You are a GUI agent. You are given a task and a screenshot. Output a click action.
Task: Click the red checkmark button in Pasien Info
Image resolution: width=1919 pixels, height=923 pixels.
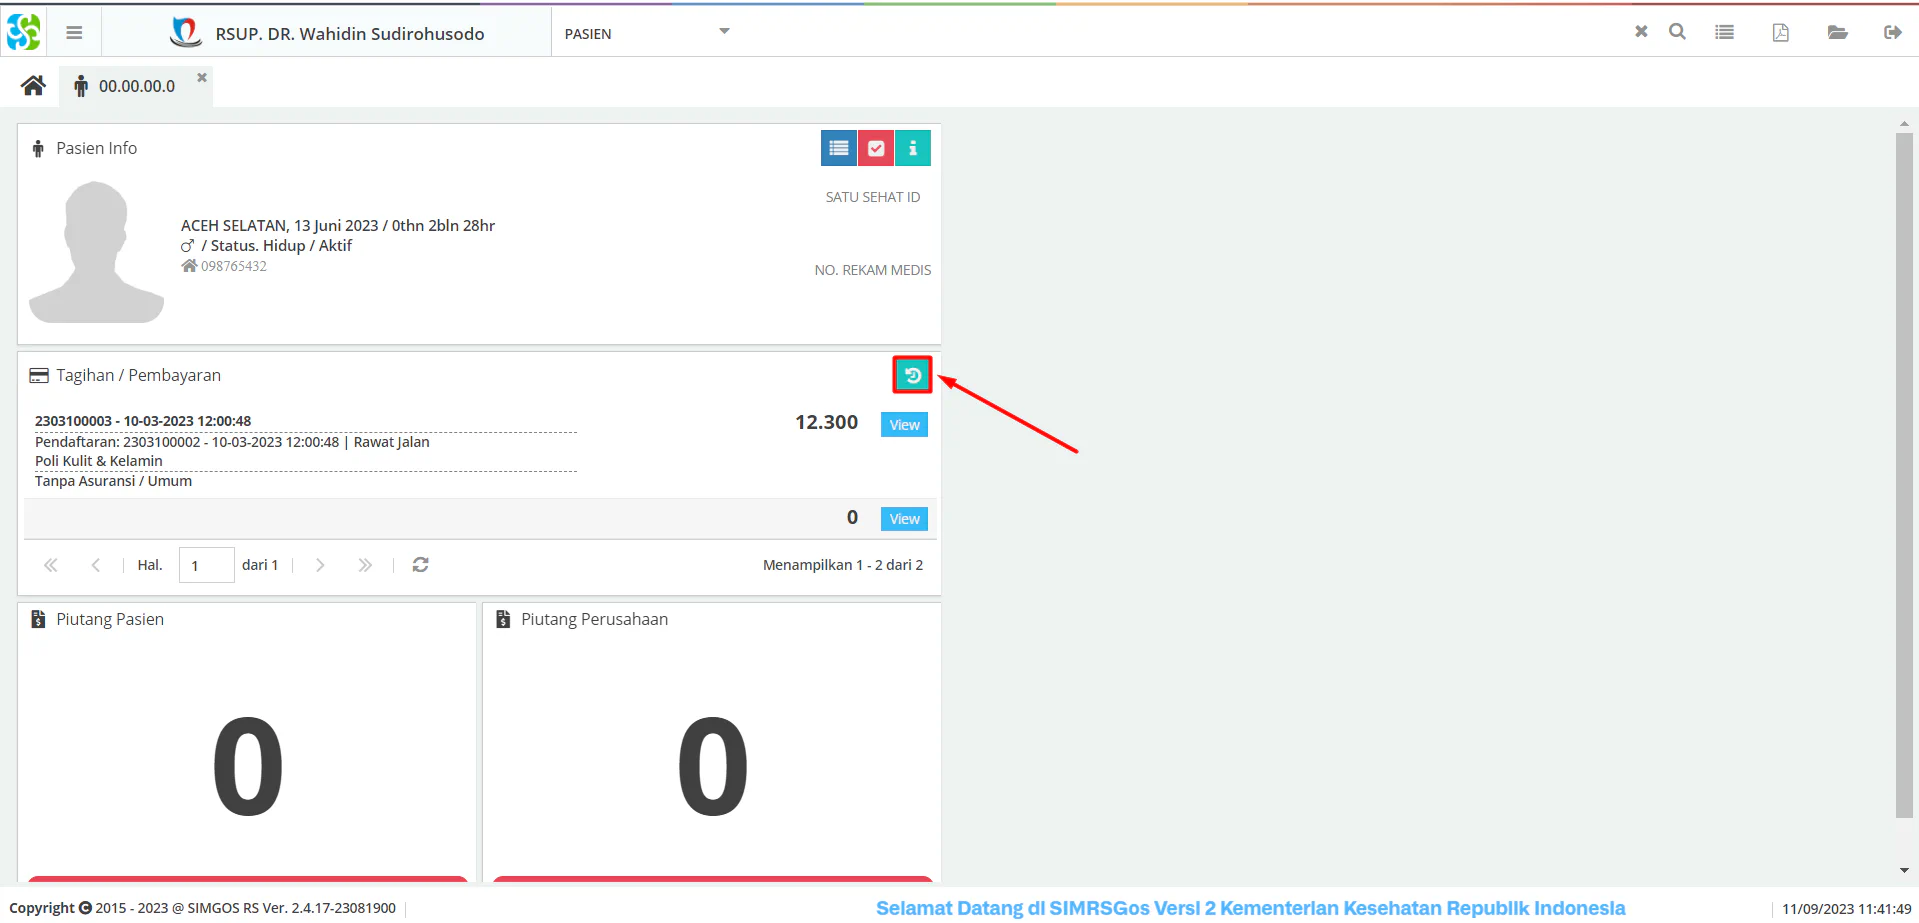876,148
